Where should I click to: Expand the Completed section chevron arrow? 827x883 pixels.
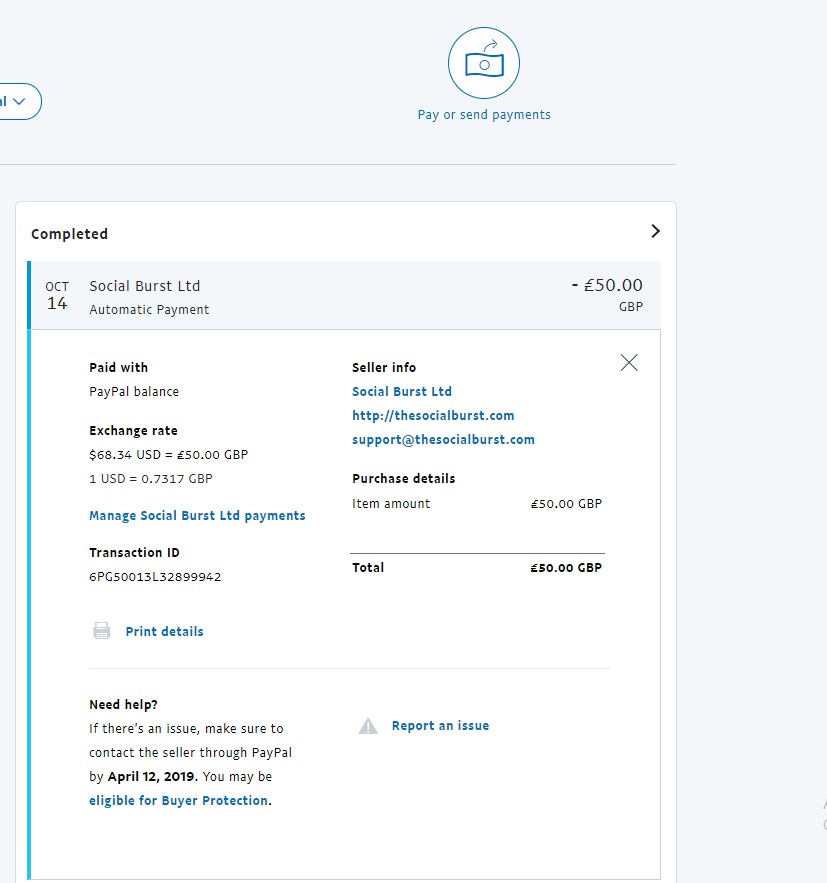[655, 231]
